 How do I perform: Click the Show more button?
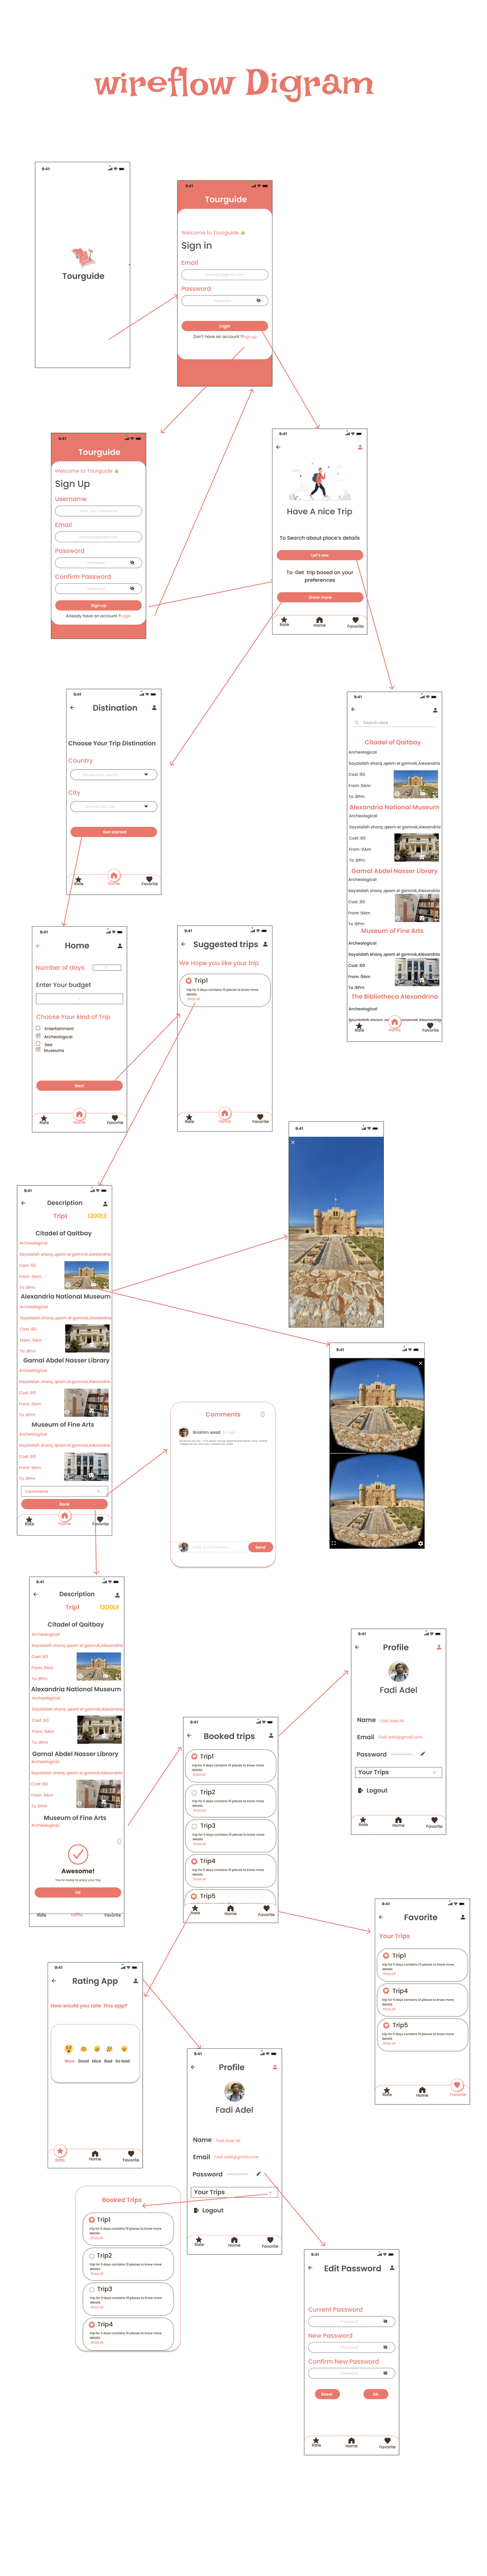tap(320, 597)
